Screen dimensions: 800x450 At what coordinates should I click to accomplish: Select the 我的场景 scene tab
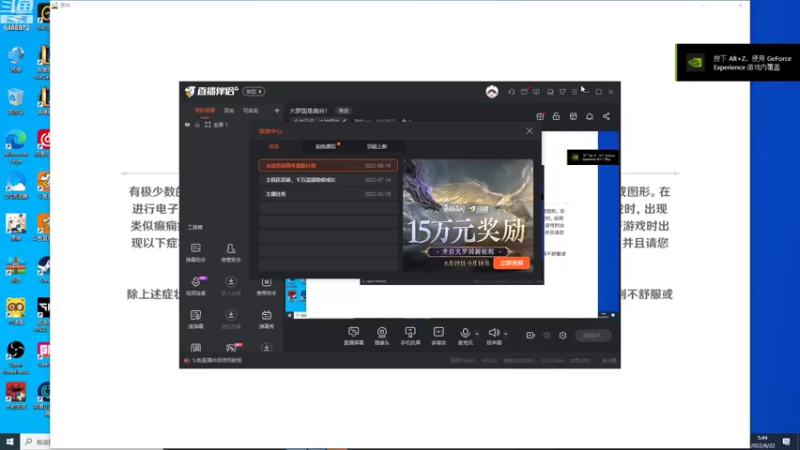point(205,111)
